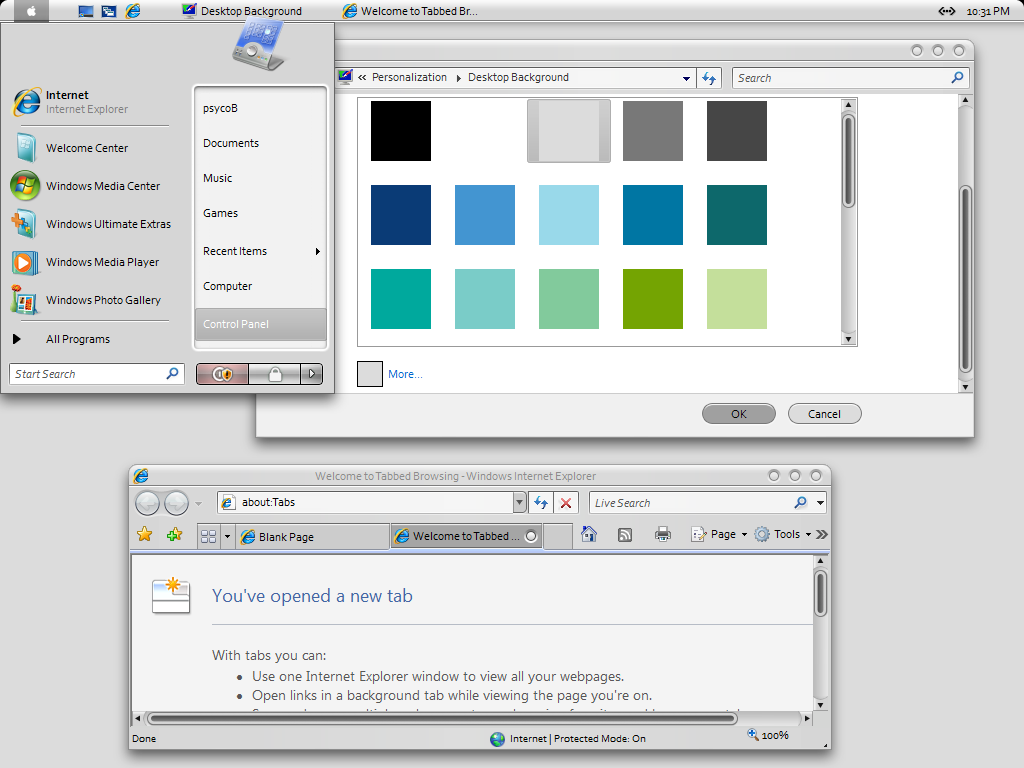The width and height of the screenshot is (1024, 768).
Task: Expand the shutdown options arrow
Action: point(312,374)
